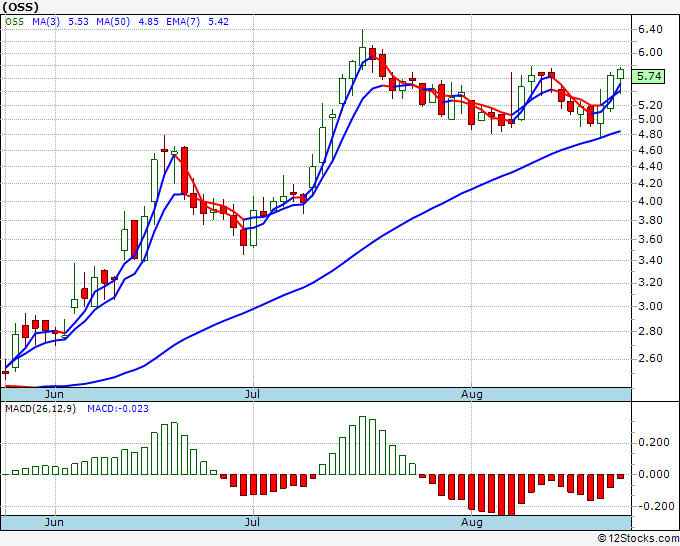Image resolution: width=680 pixels, height=546 pixels.
Task: Click the 3.80 price axis label
Action: [x=650, y=220]
